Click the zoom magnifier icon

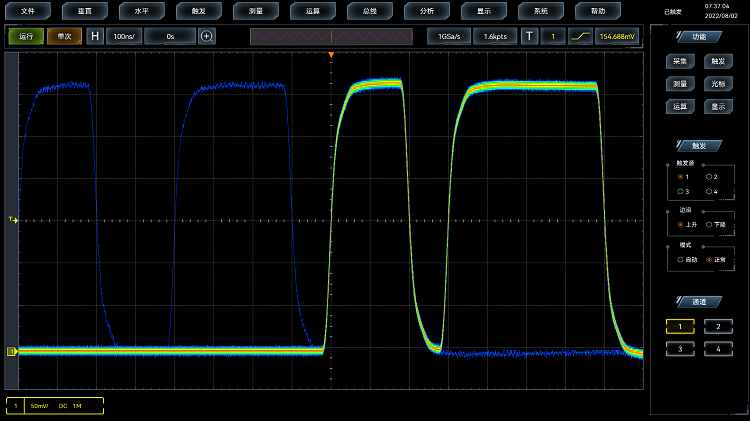coord(207,36)
